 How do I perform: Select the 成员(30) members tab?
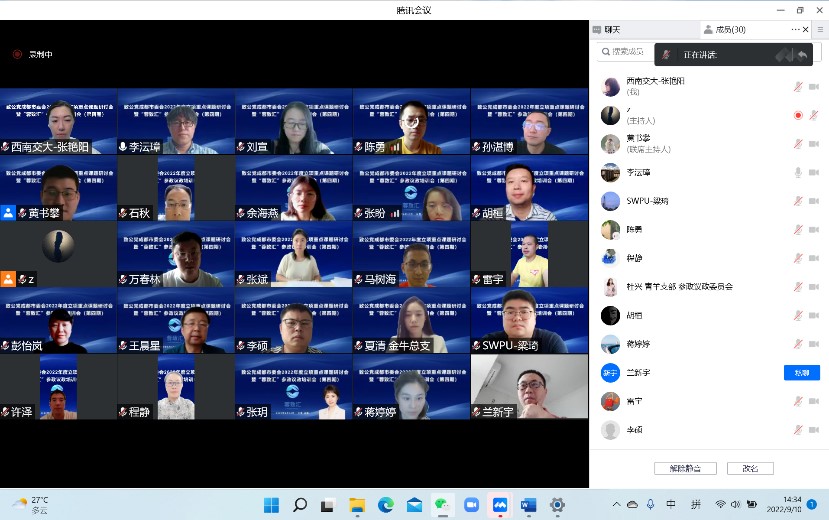tap(725, 30)
